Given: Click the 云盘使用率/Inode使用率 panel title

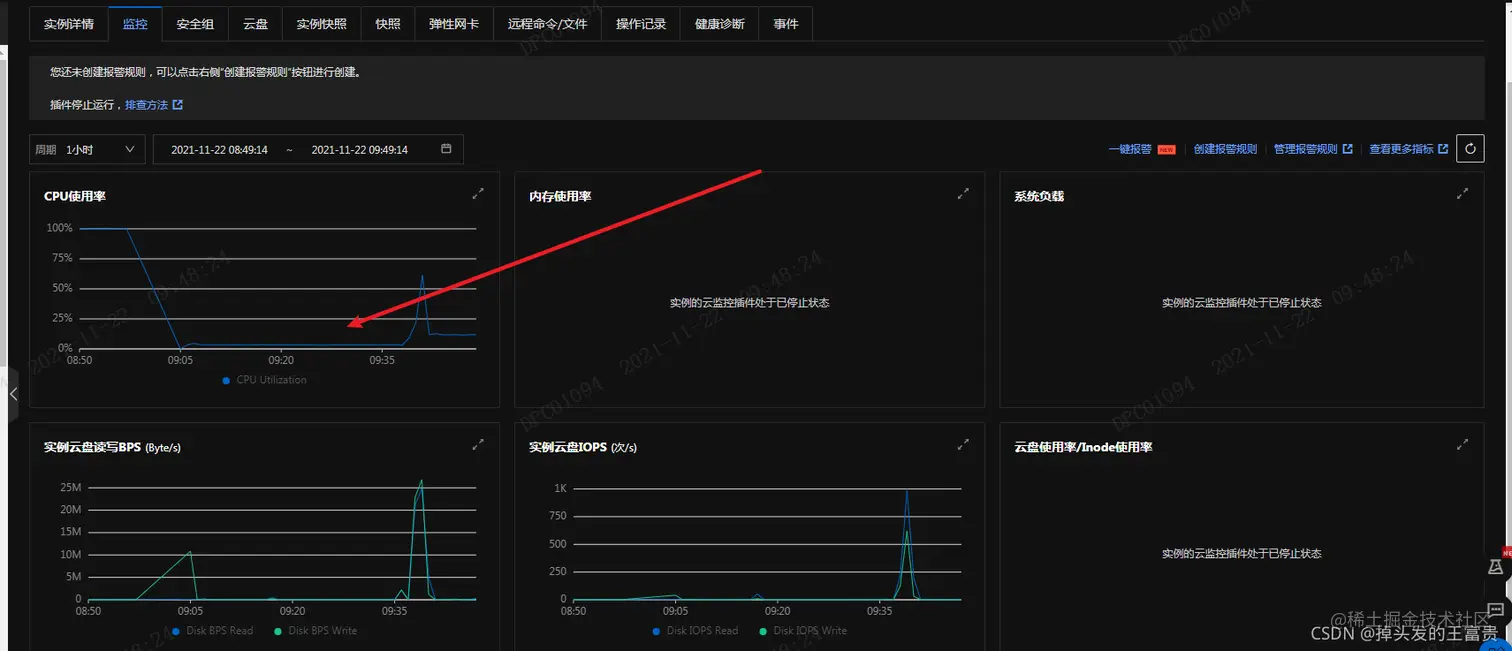Looking at the screenshot, I should pyautogui.click(x=1083, y=447).
